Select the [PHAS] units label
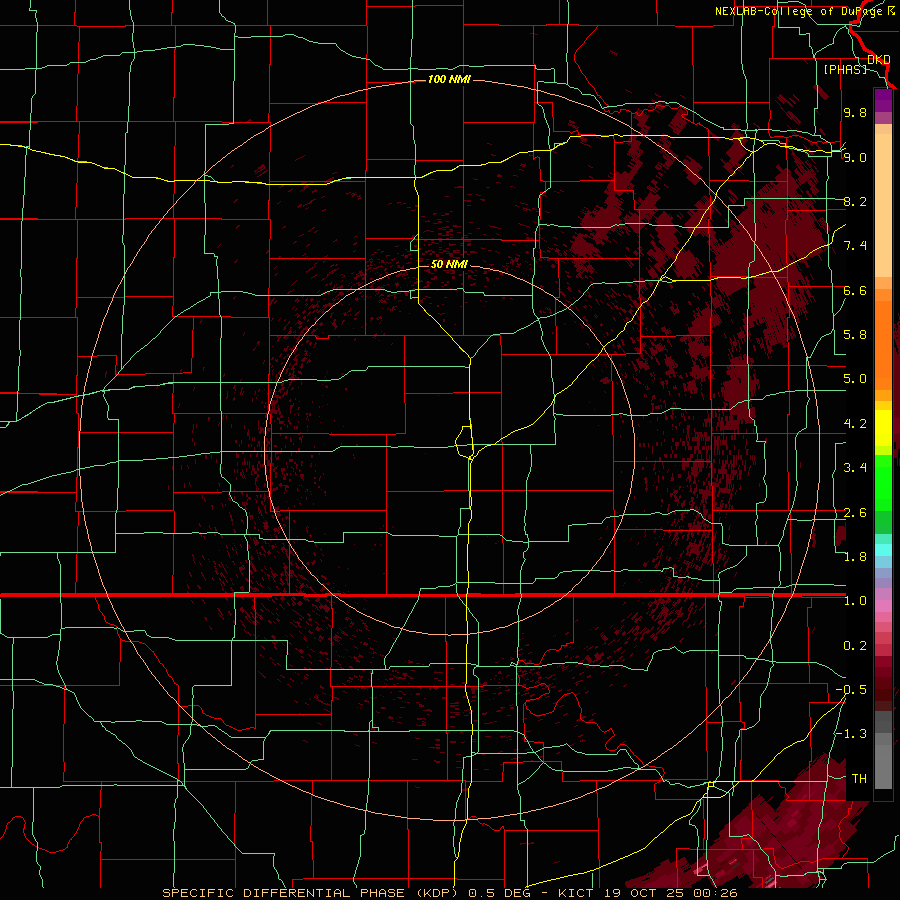The width and height of the screenshot is (900, 900). click(845, 69)
